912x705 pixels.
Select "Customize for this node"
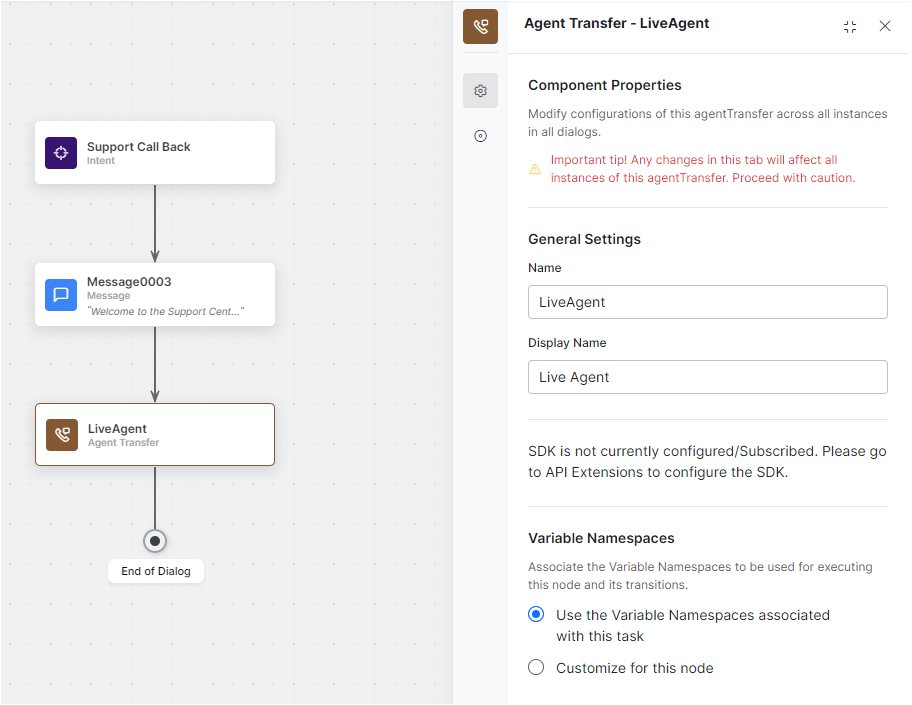[x=536, y=667]
